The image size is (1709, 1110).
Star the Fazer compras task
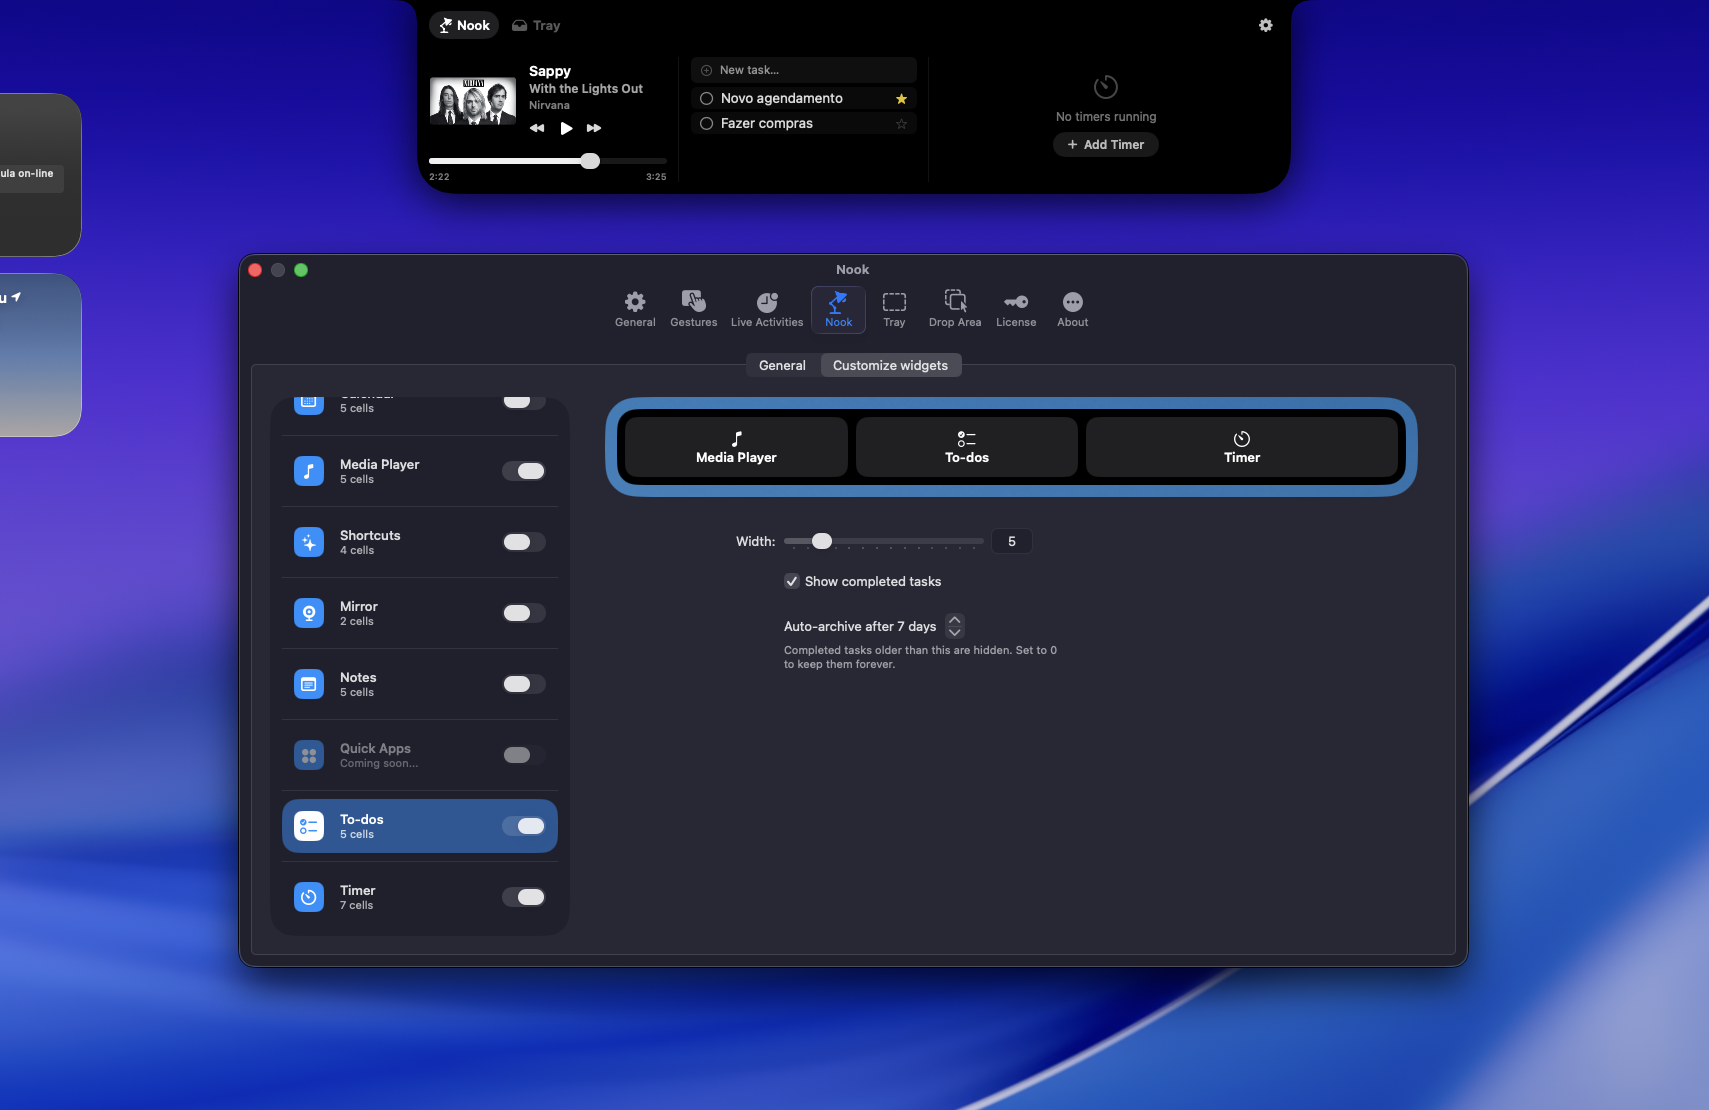coord(901,123)
